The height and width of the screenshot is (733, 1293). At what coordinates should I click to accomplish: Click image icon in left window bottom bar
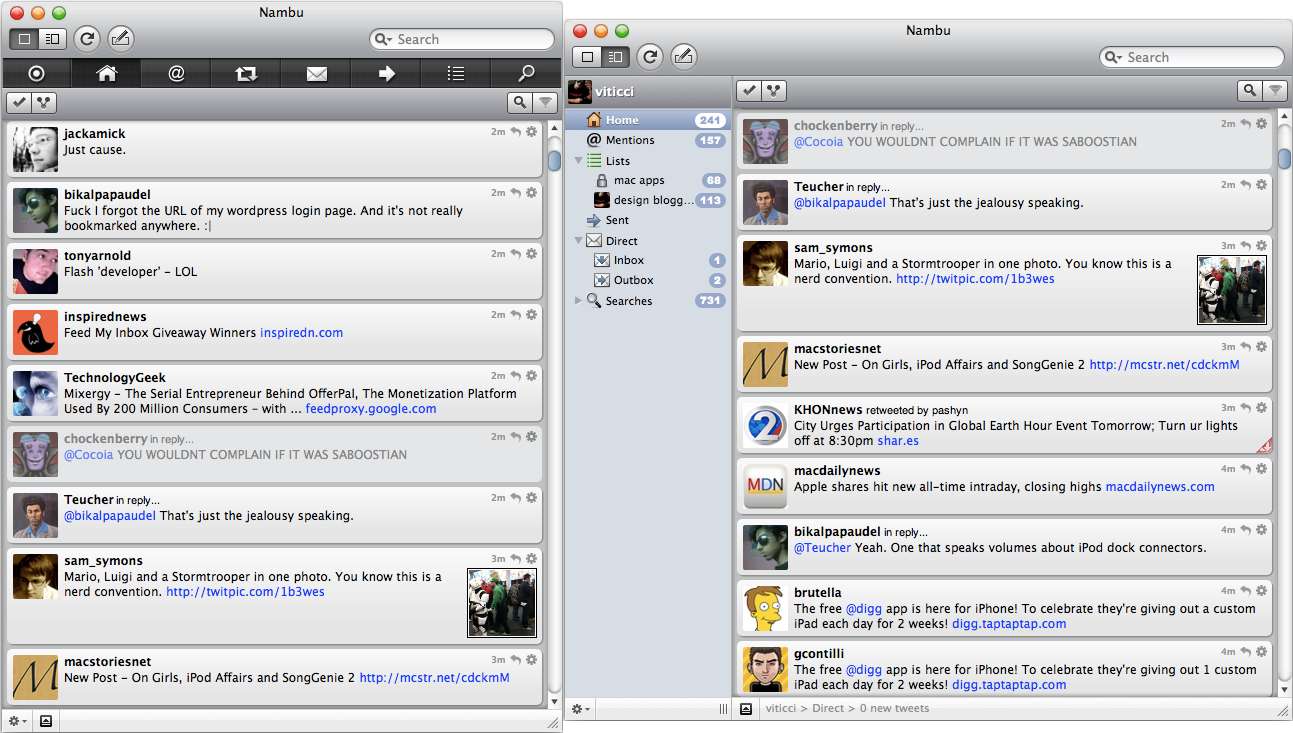click(46, 721)
